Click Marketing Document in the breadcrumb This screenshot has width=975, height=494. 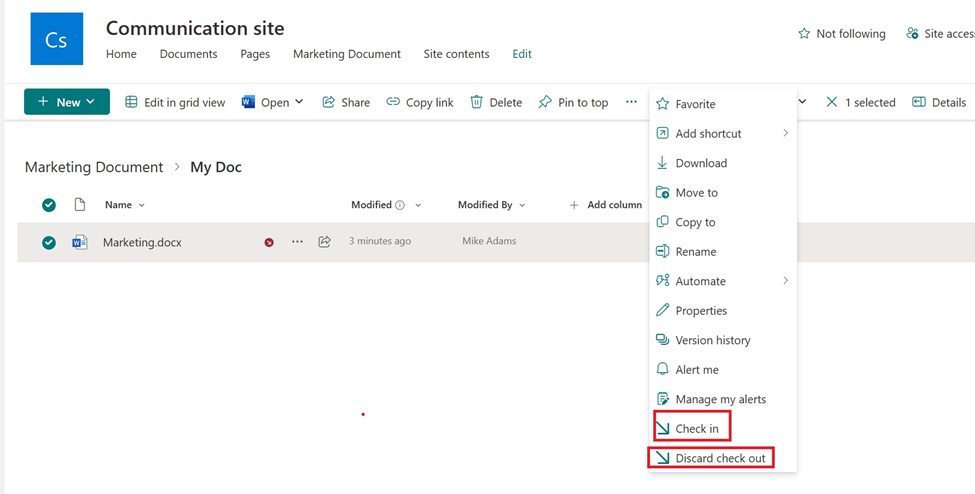click(94, 167)
